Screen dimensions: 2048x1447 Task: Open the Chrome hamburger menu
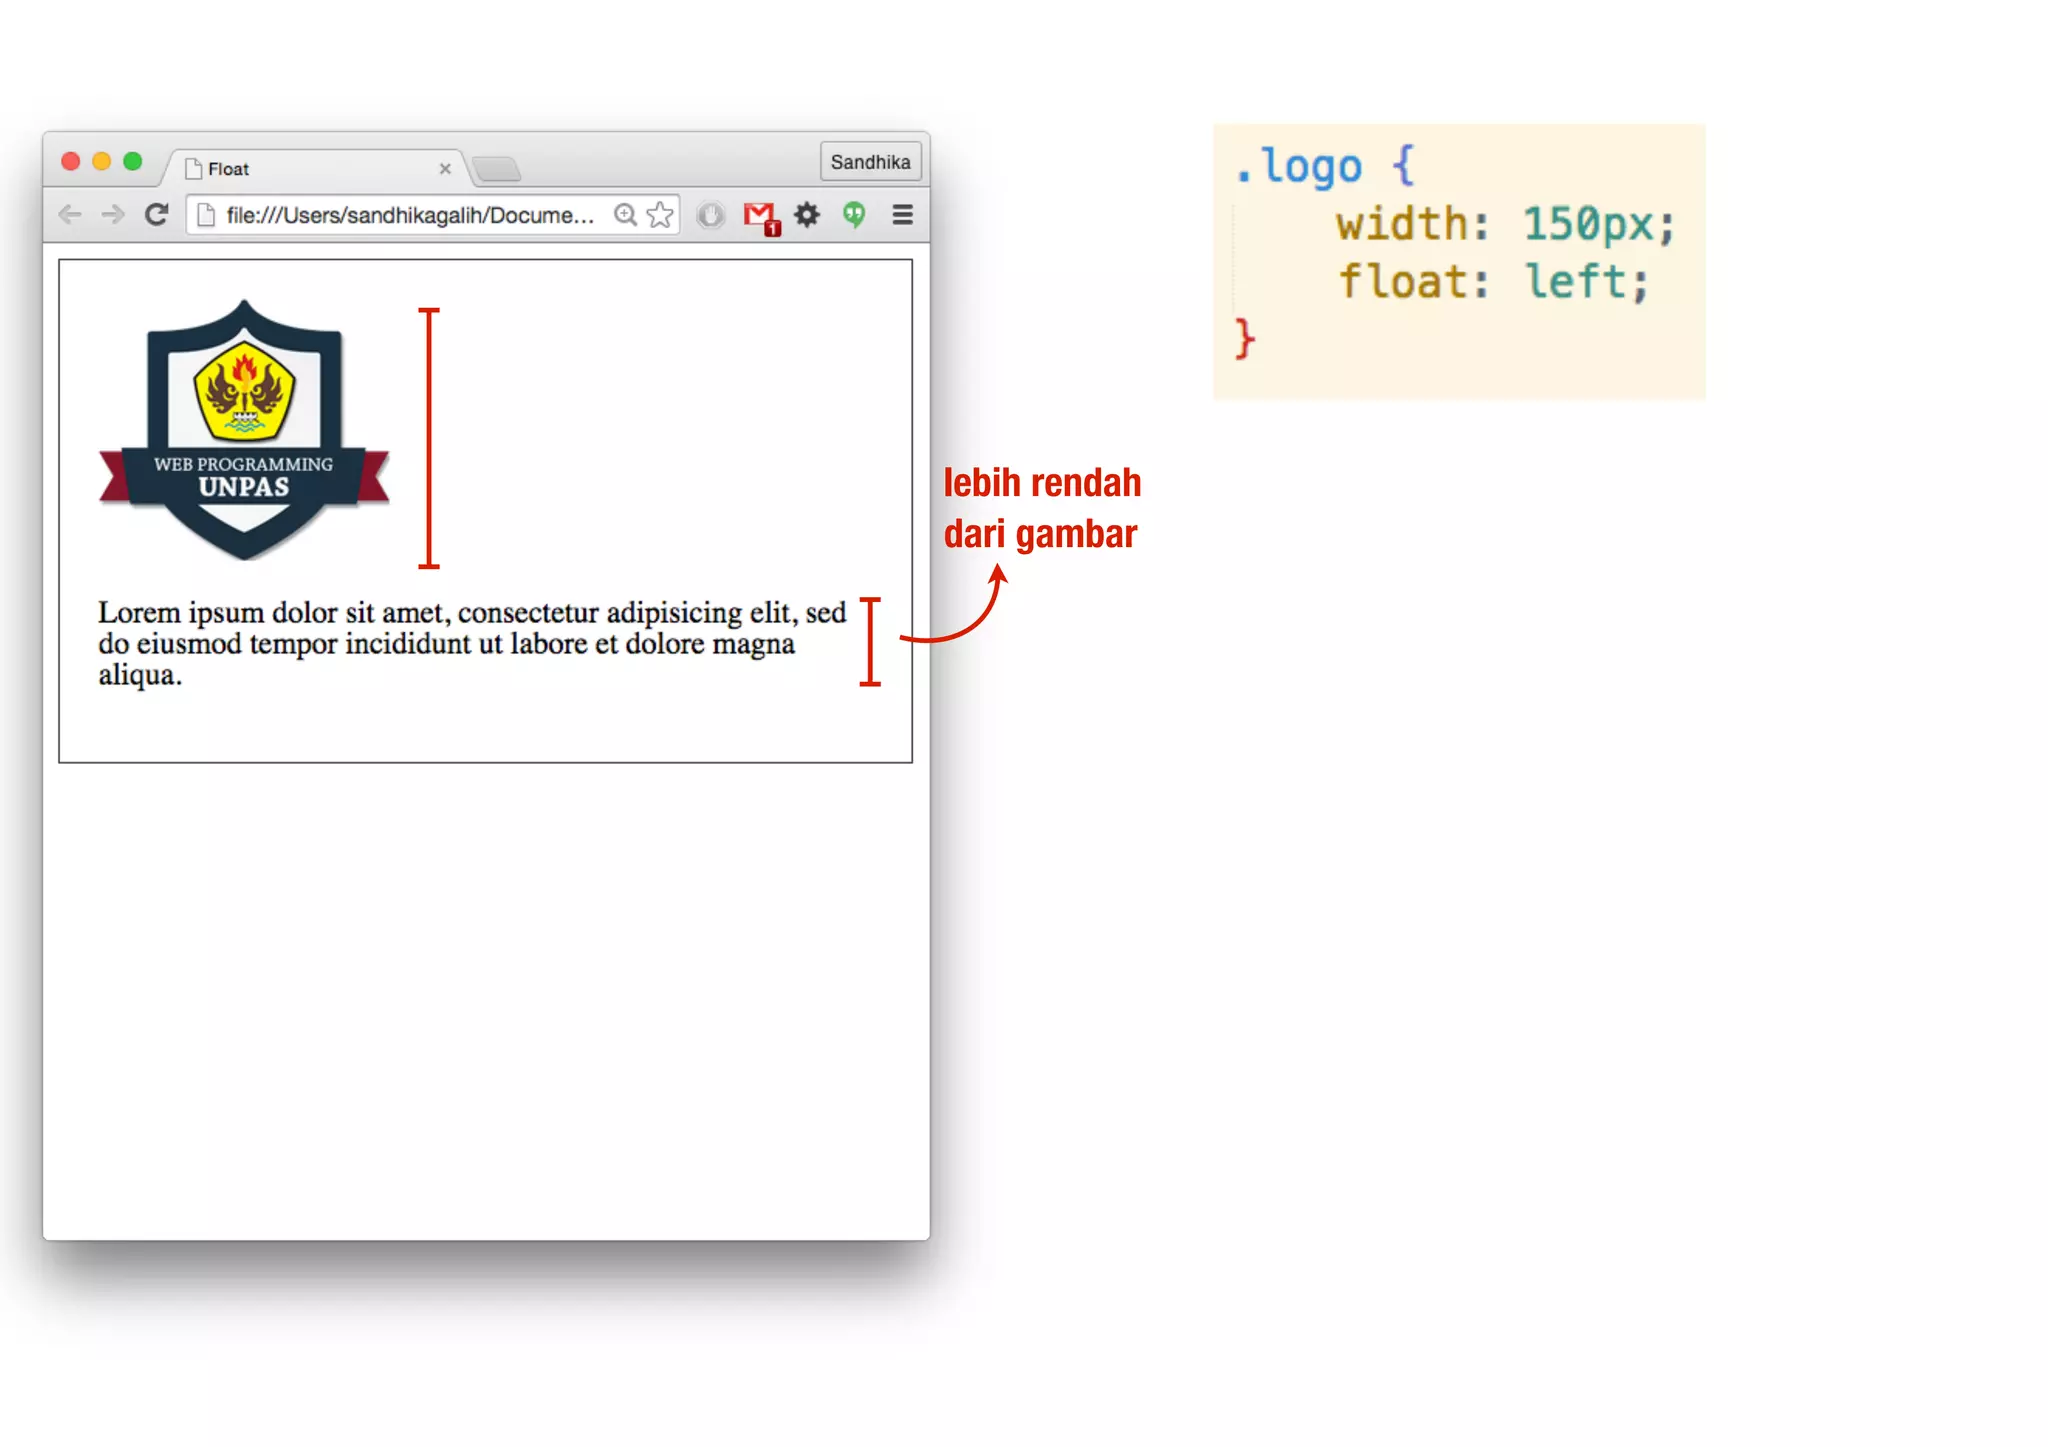point(902,215)
